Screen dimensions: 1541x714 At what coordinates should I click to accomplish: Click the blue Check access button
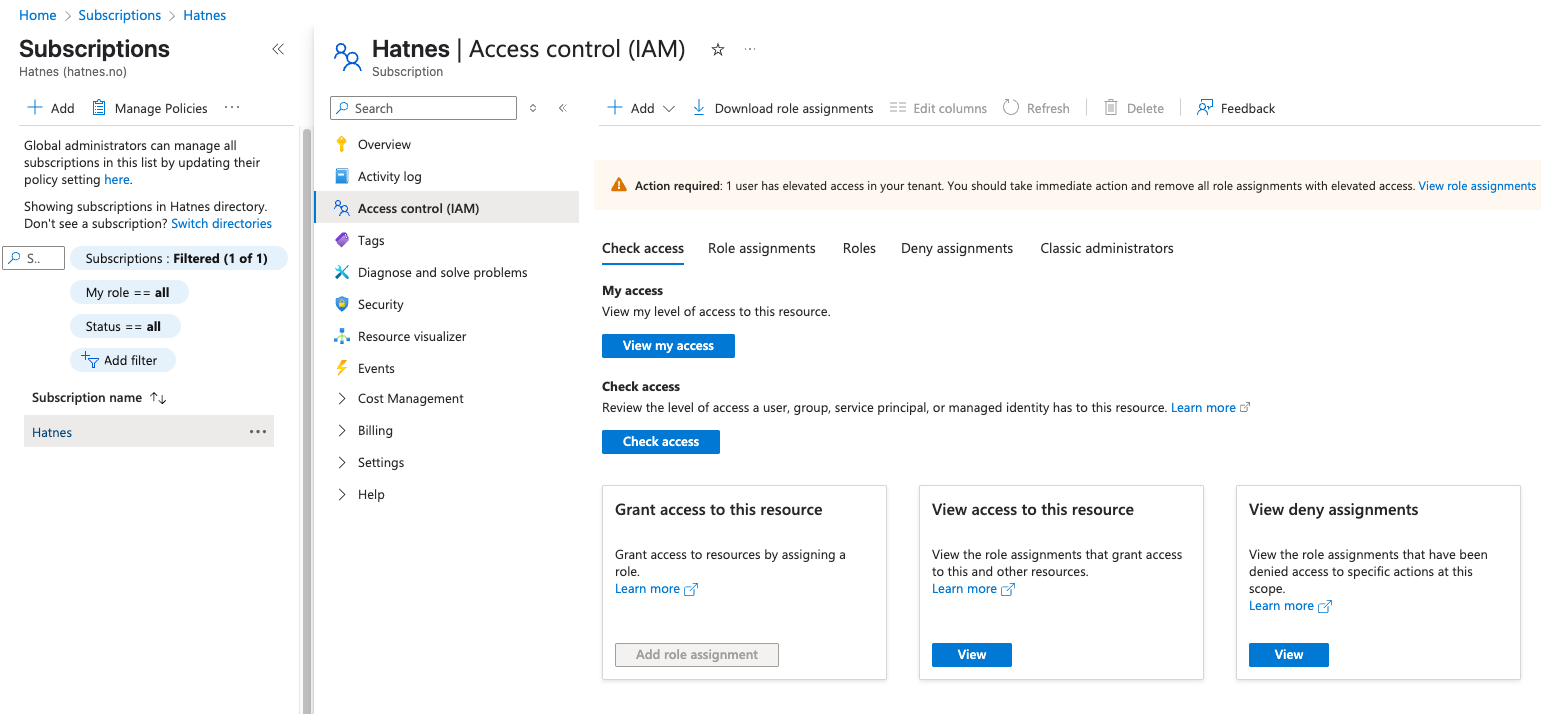tap(661, 442)
